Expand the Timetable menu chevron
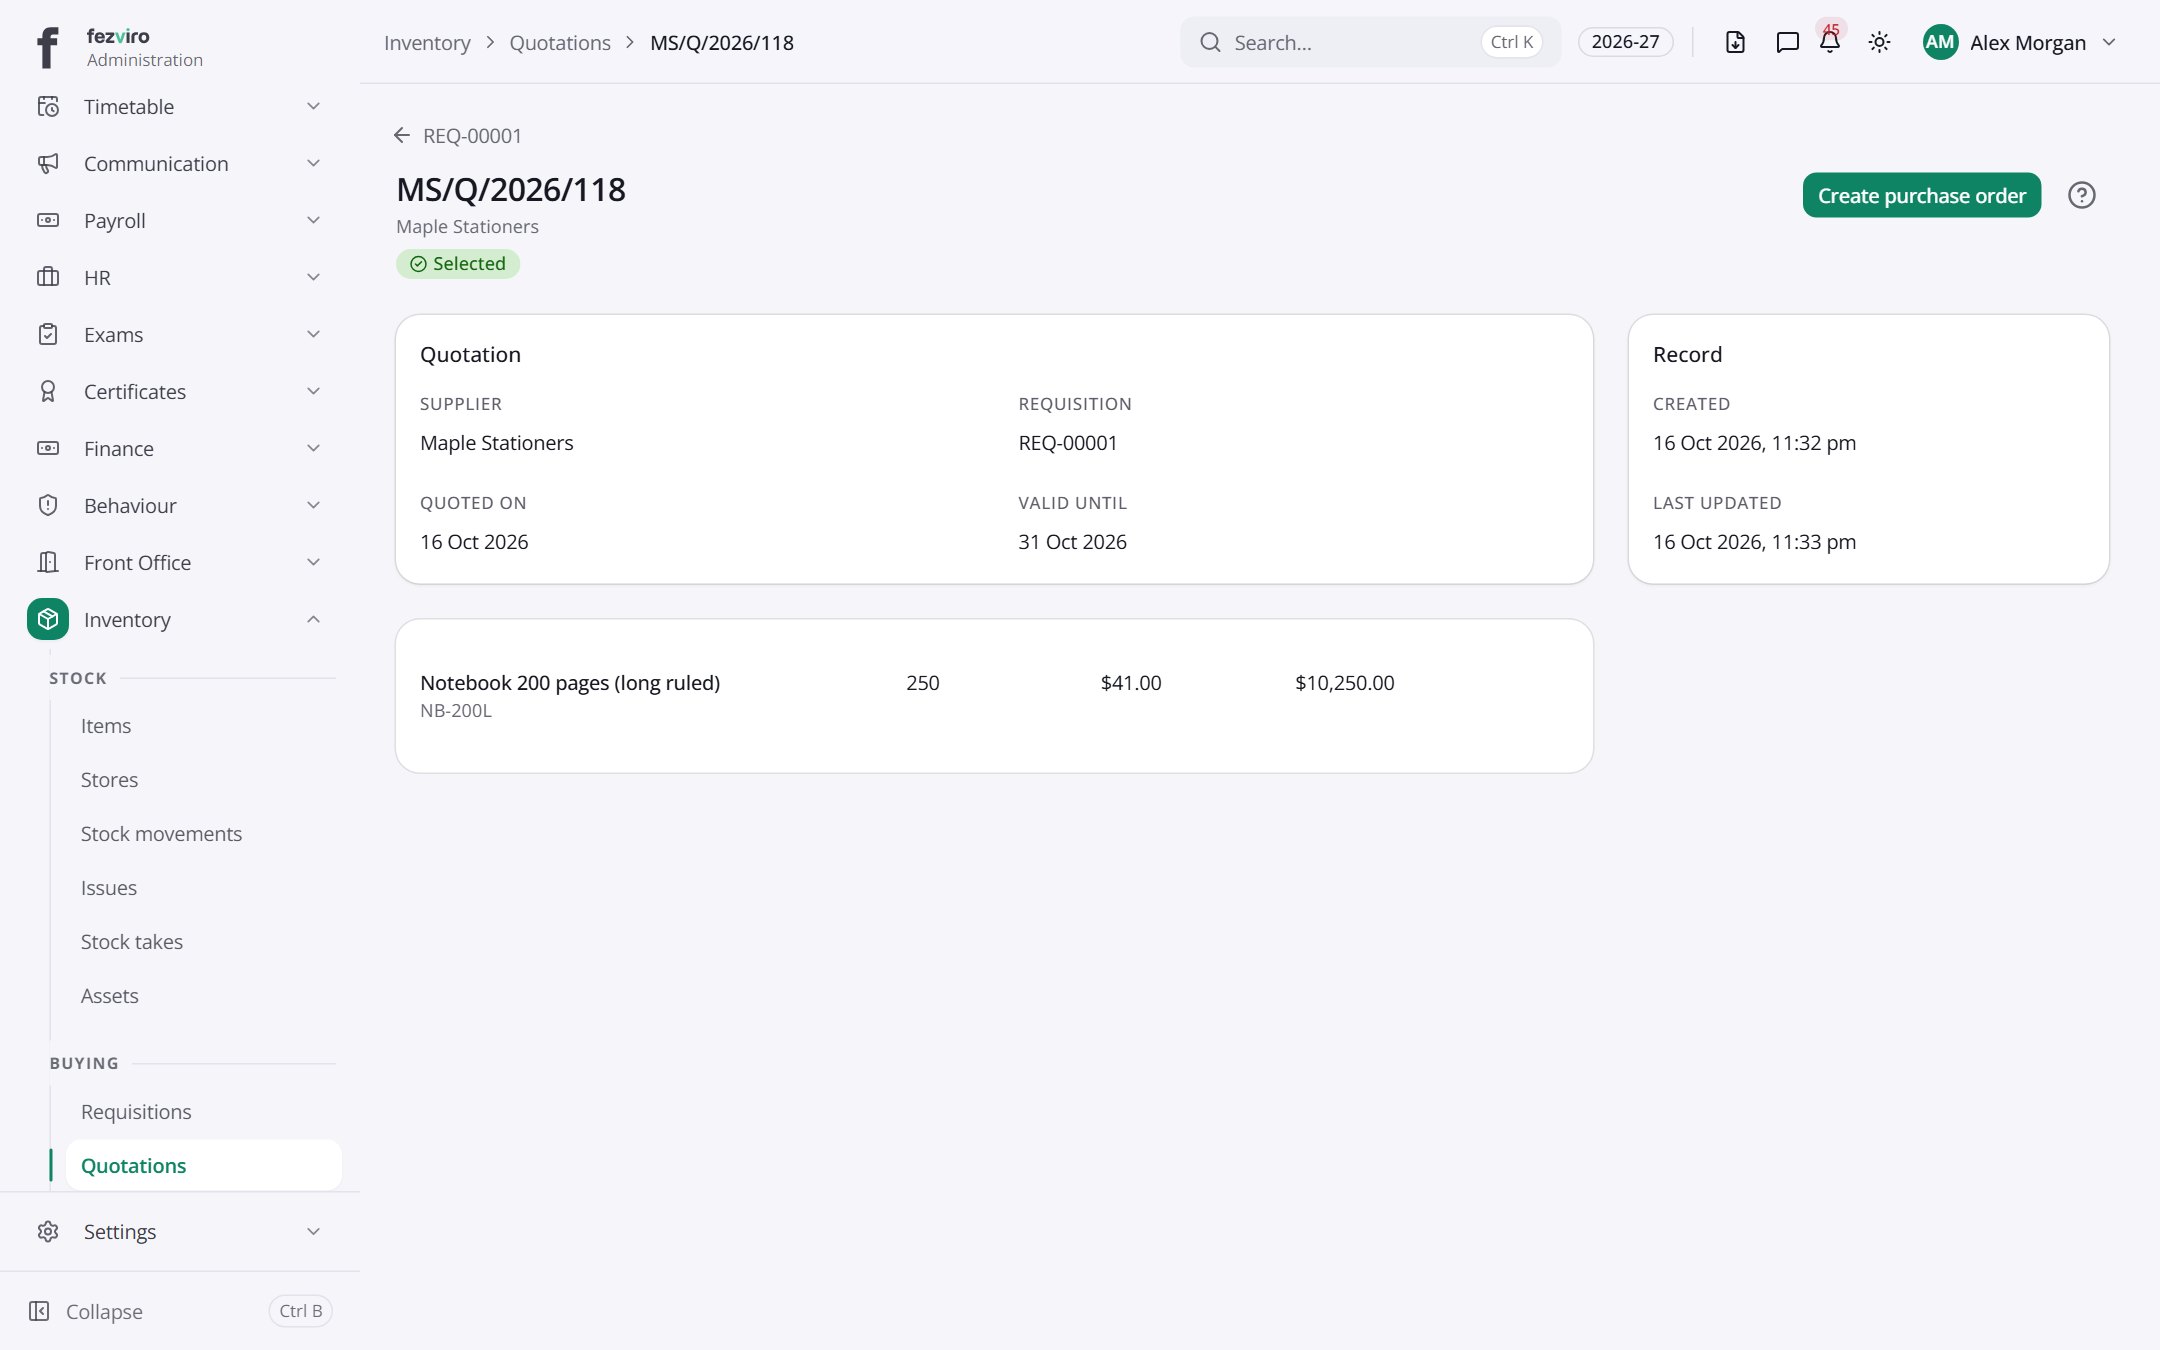 (x=313, y=106)
